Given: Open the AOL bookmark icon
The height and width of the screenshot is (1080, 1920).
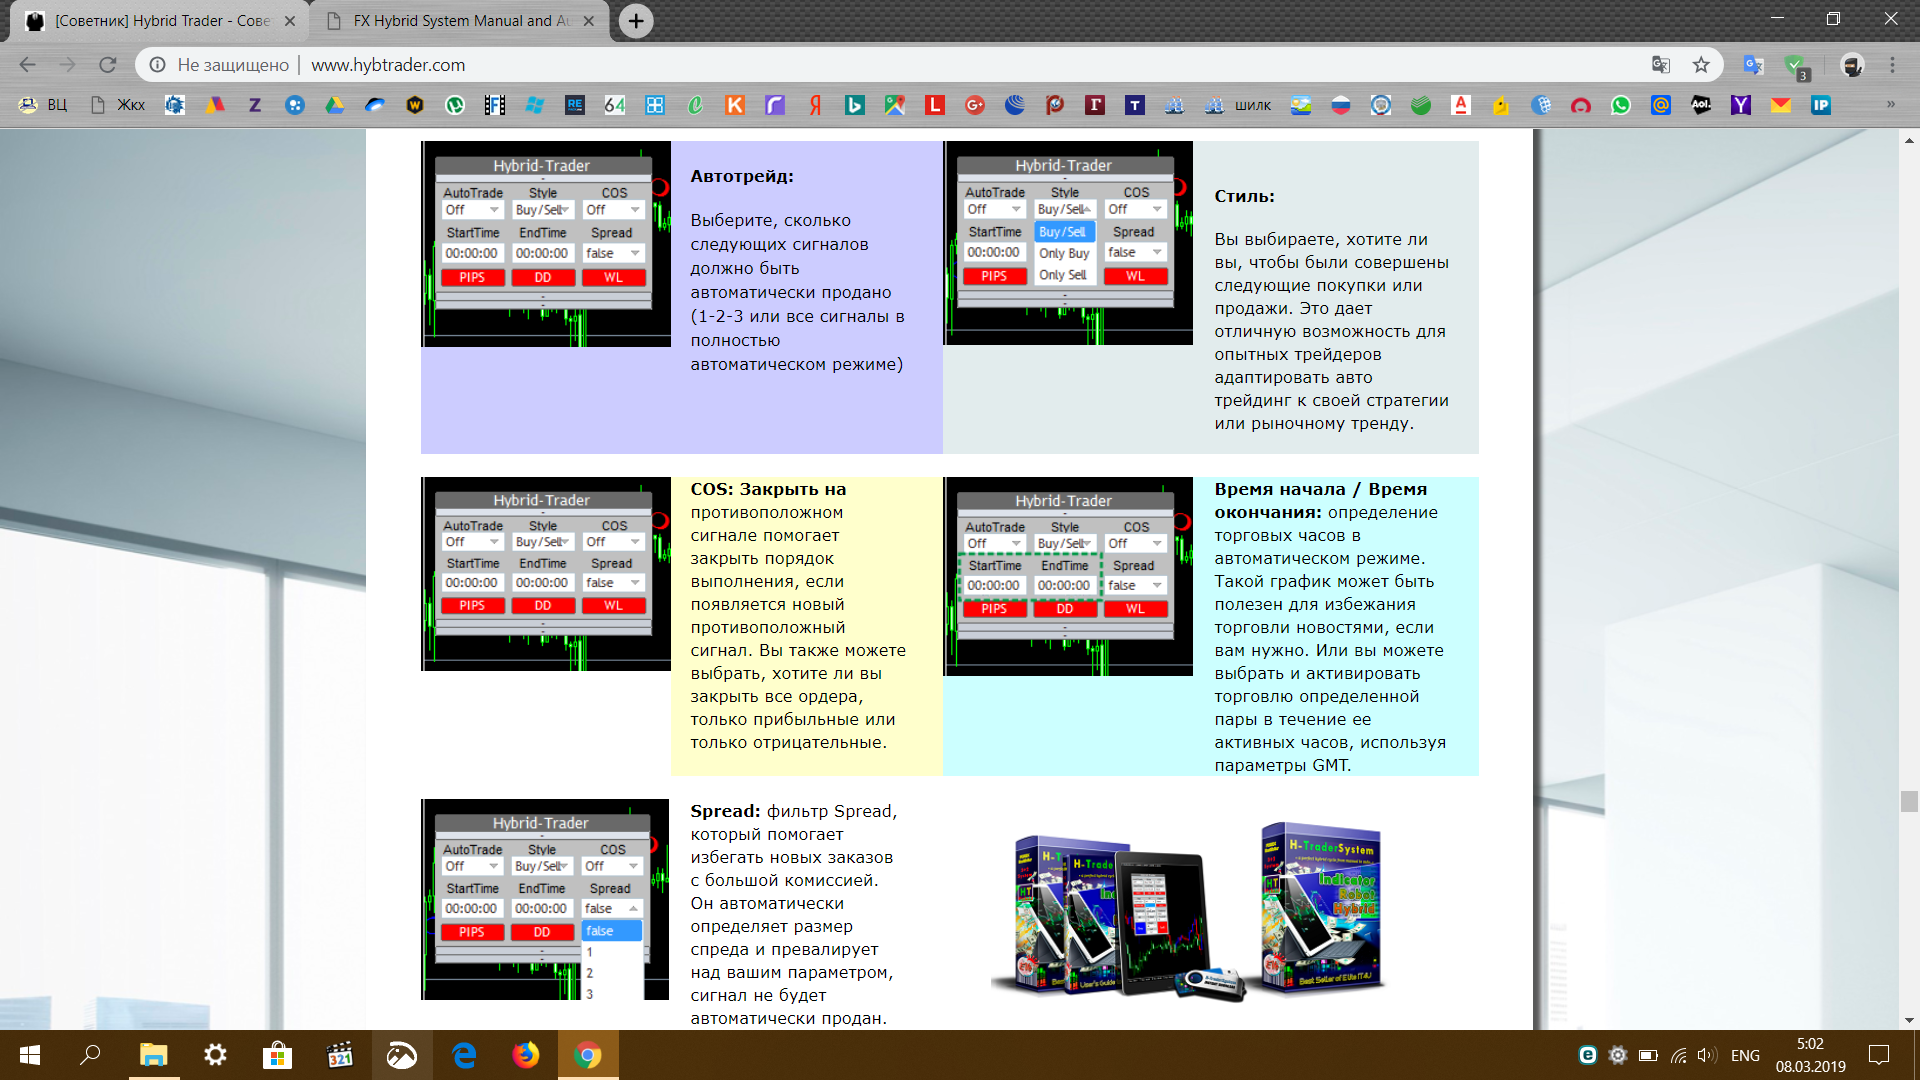Looking at the screenshot, I should [x=1701, y=105].
